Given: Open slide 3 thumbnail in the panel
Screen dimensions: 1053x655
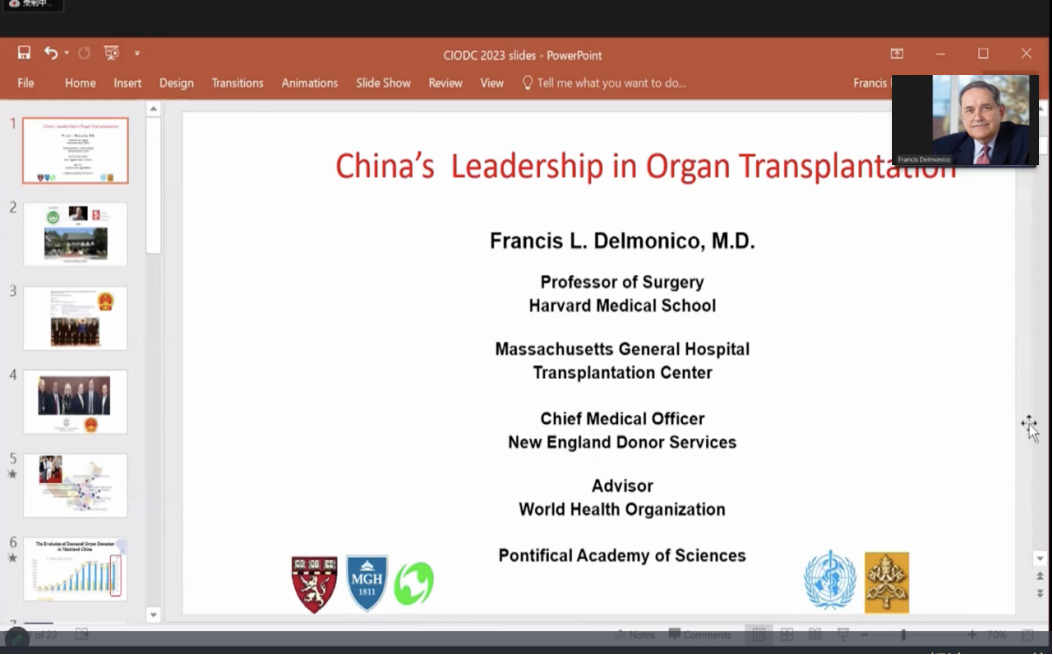Looking at the screenshot, I should pyautogui.click(x=75, y=318).
